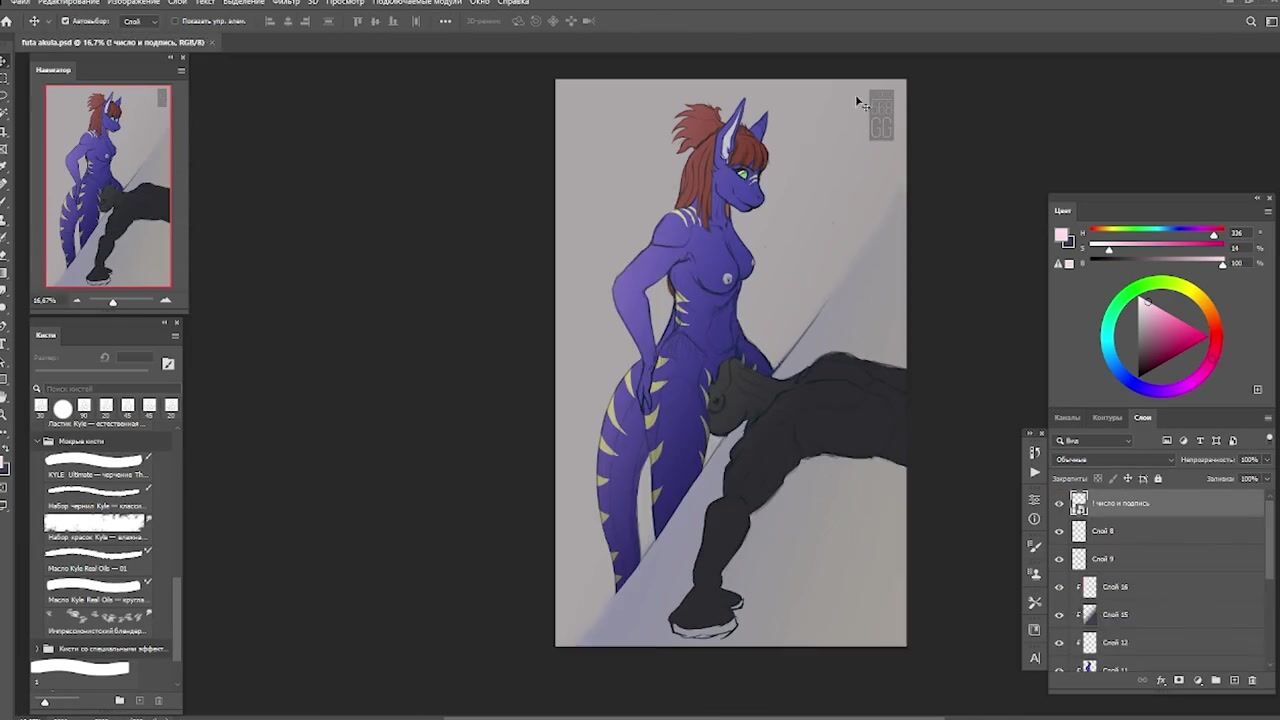The width and height of the screenshot is (1280, 720).
Task: Enable Показать упр. элем. checkbox
Action: point(175,21)
